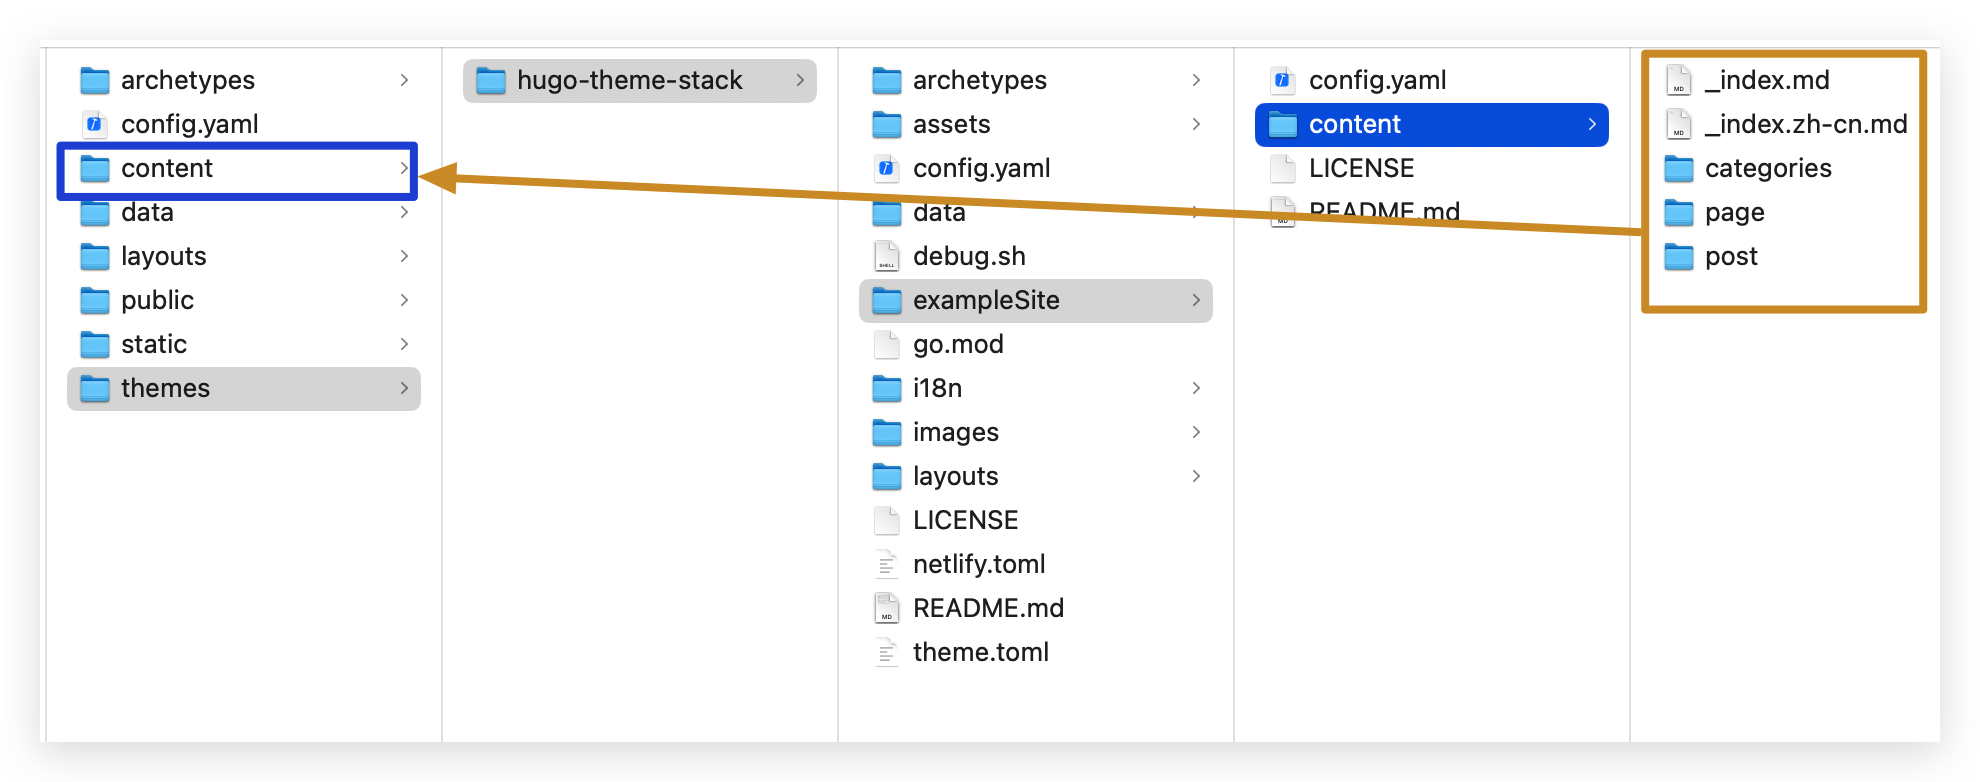Click the theme.toml file icon

[886, 652]
